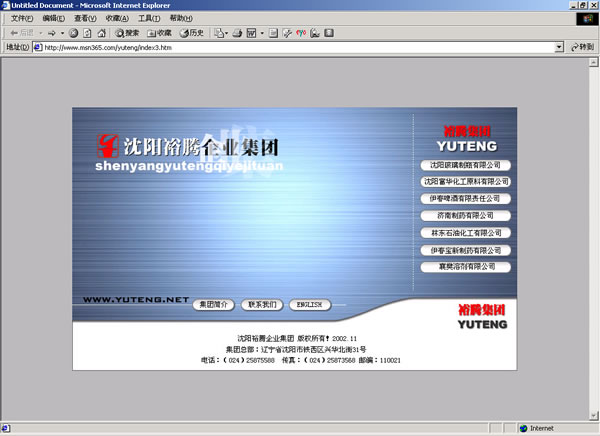The height and width of the screenshot is (436, 600).
Task: Open the 工具(T) menu
Action: click(x=149, y=18)
